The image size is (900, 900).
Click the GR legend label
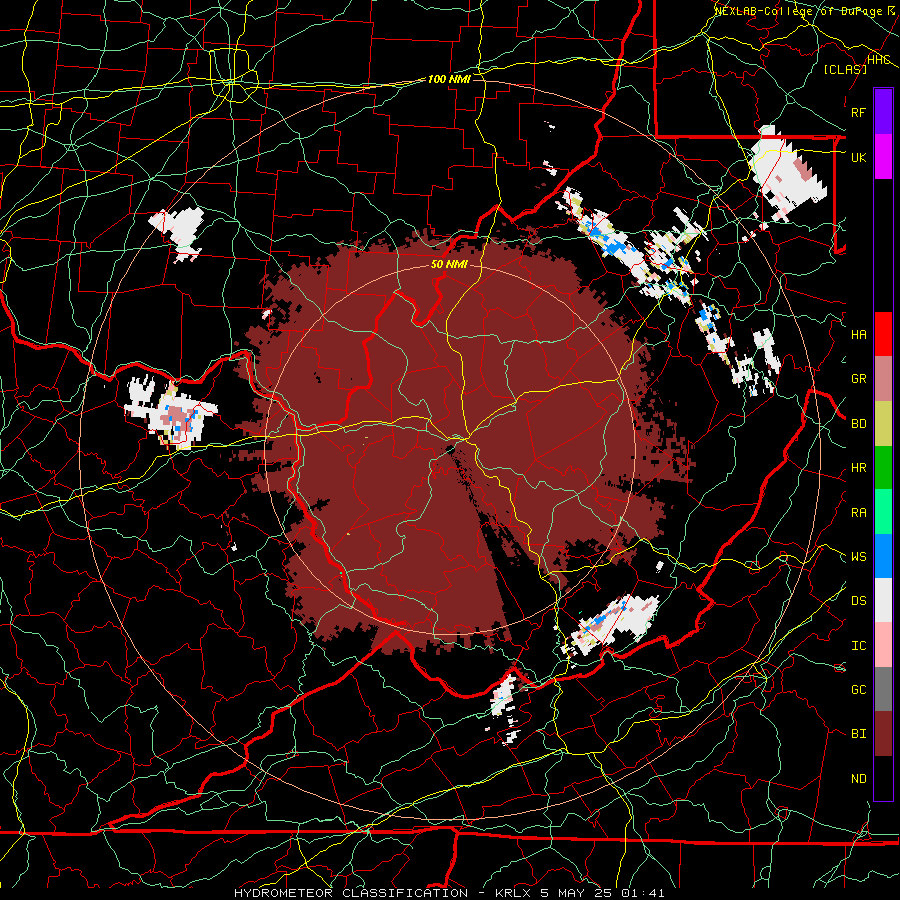pos(858,379)
